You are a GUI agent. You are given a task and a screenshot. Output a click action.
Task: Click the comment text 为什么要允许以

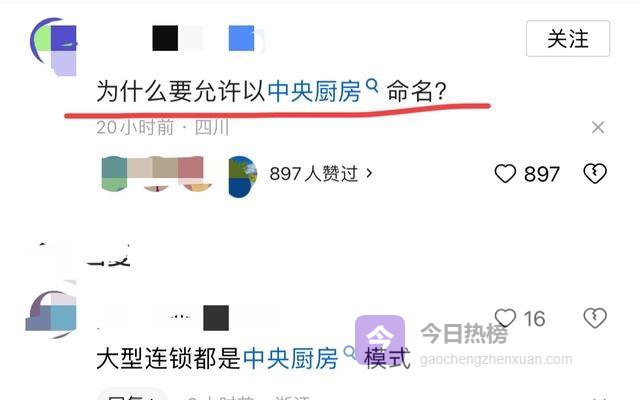click(x=182, y=91)
